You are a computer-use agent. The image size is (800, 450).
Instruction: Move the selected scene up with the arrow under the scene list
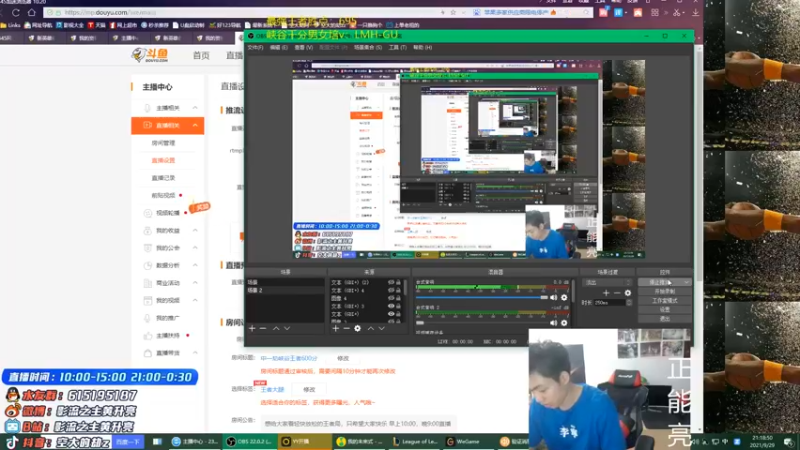pyautogui.click(x=276, y=329)
